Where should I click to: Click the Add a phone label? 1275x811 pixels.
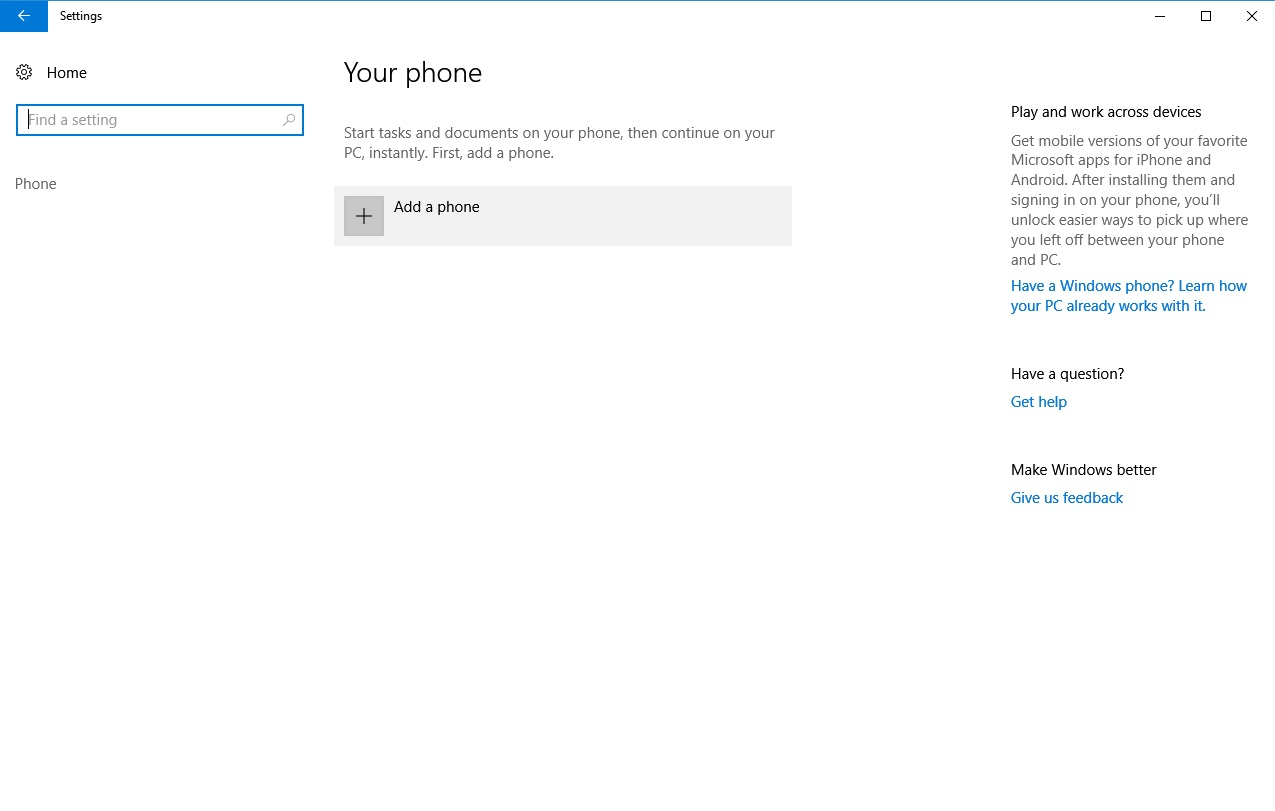[x=437, y=207]
